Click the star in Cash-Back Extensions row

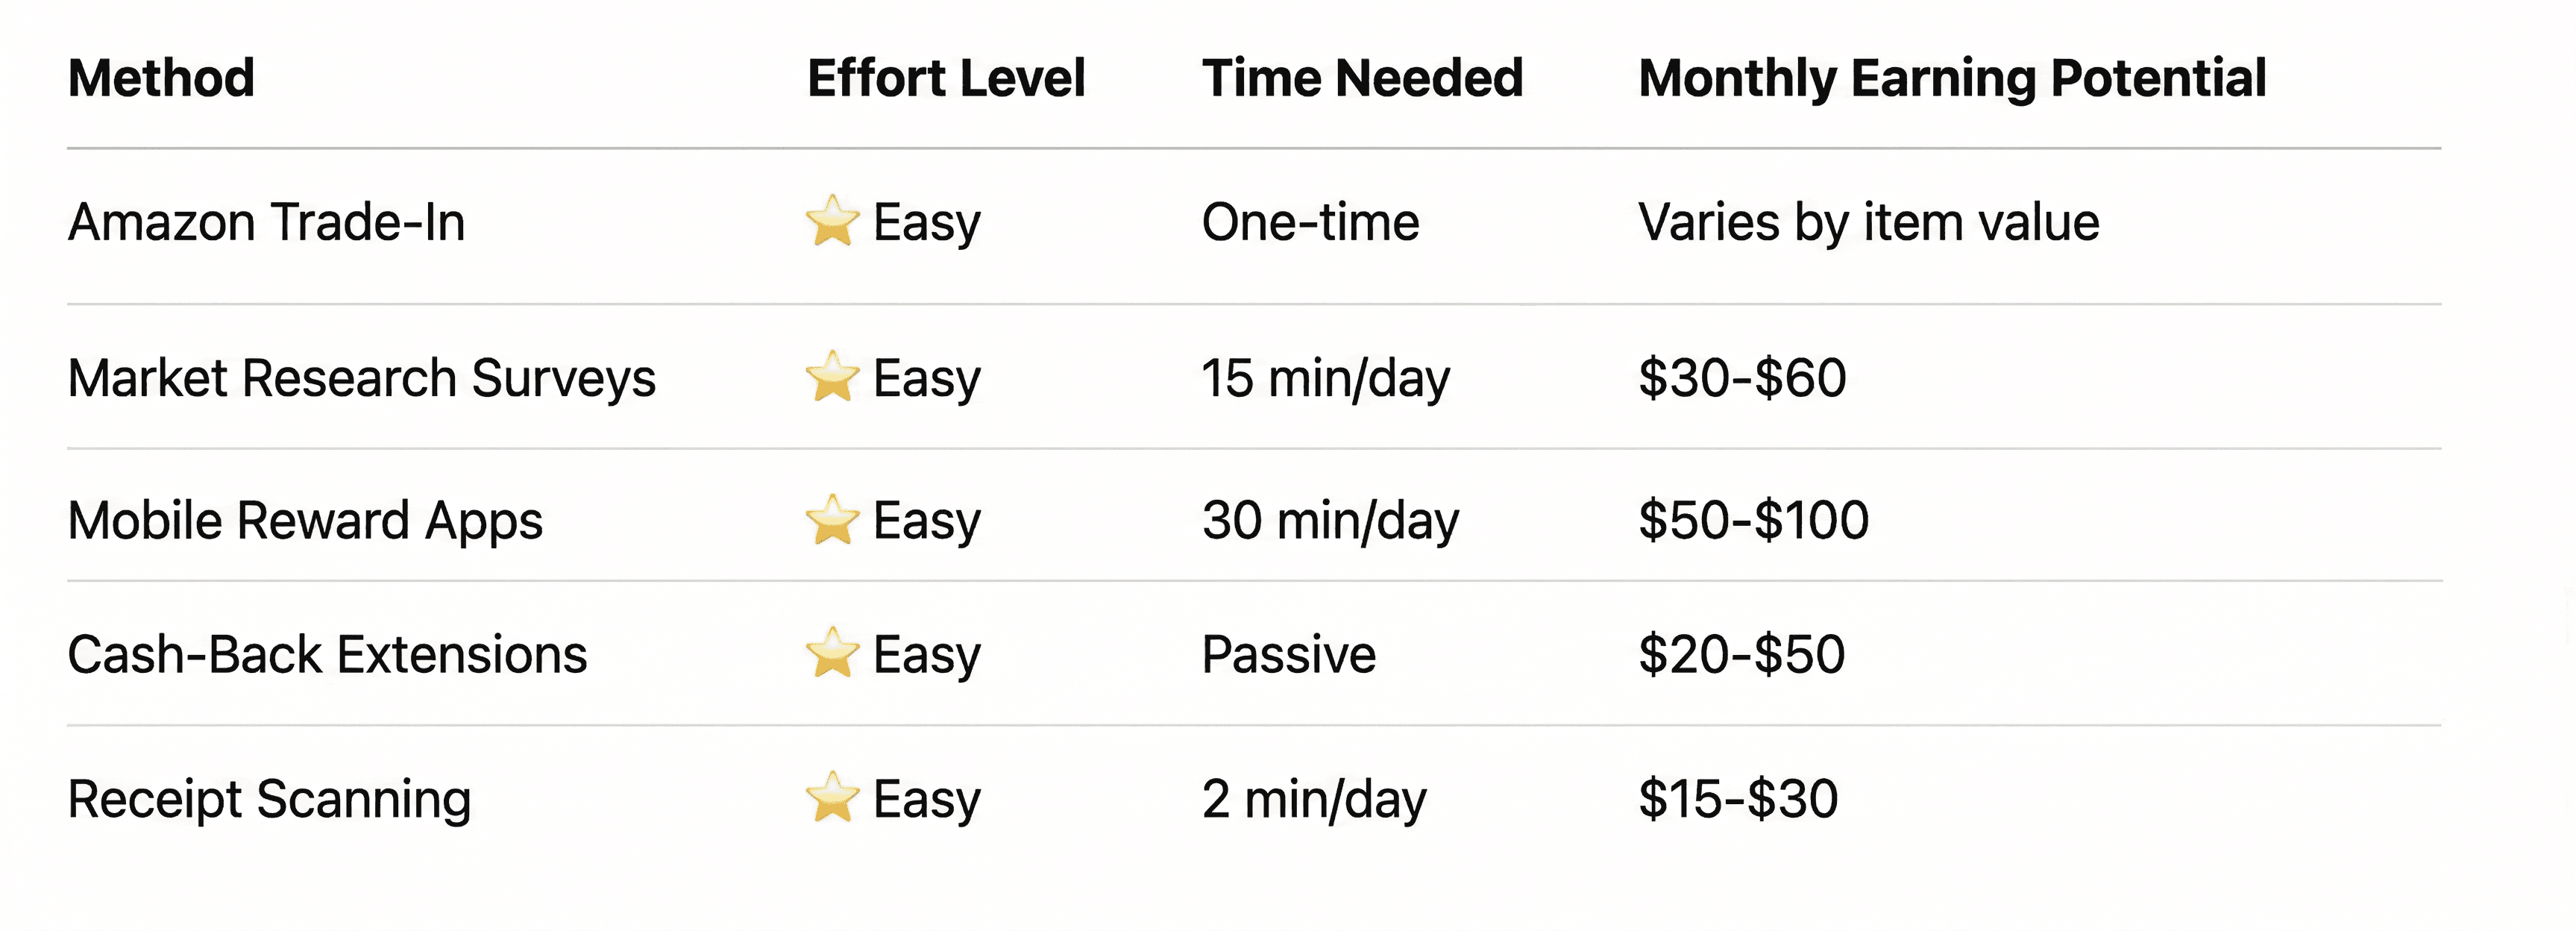(832, 654)
